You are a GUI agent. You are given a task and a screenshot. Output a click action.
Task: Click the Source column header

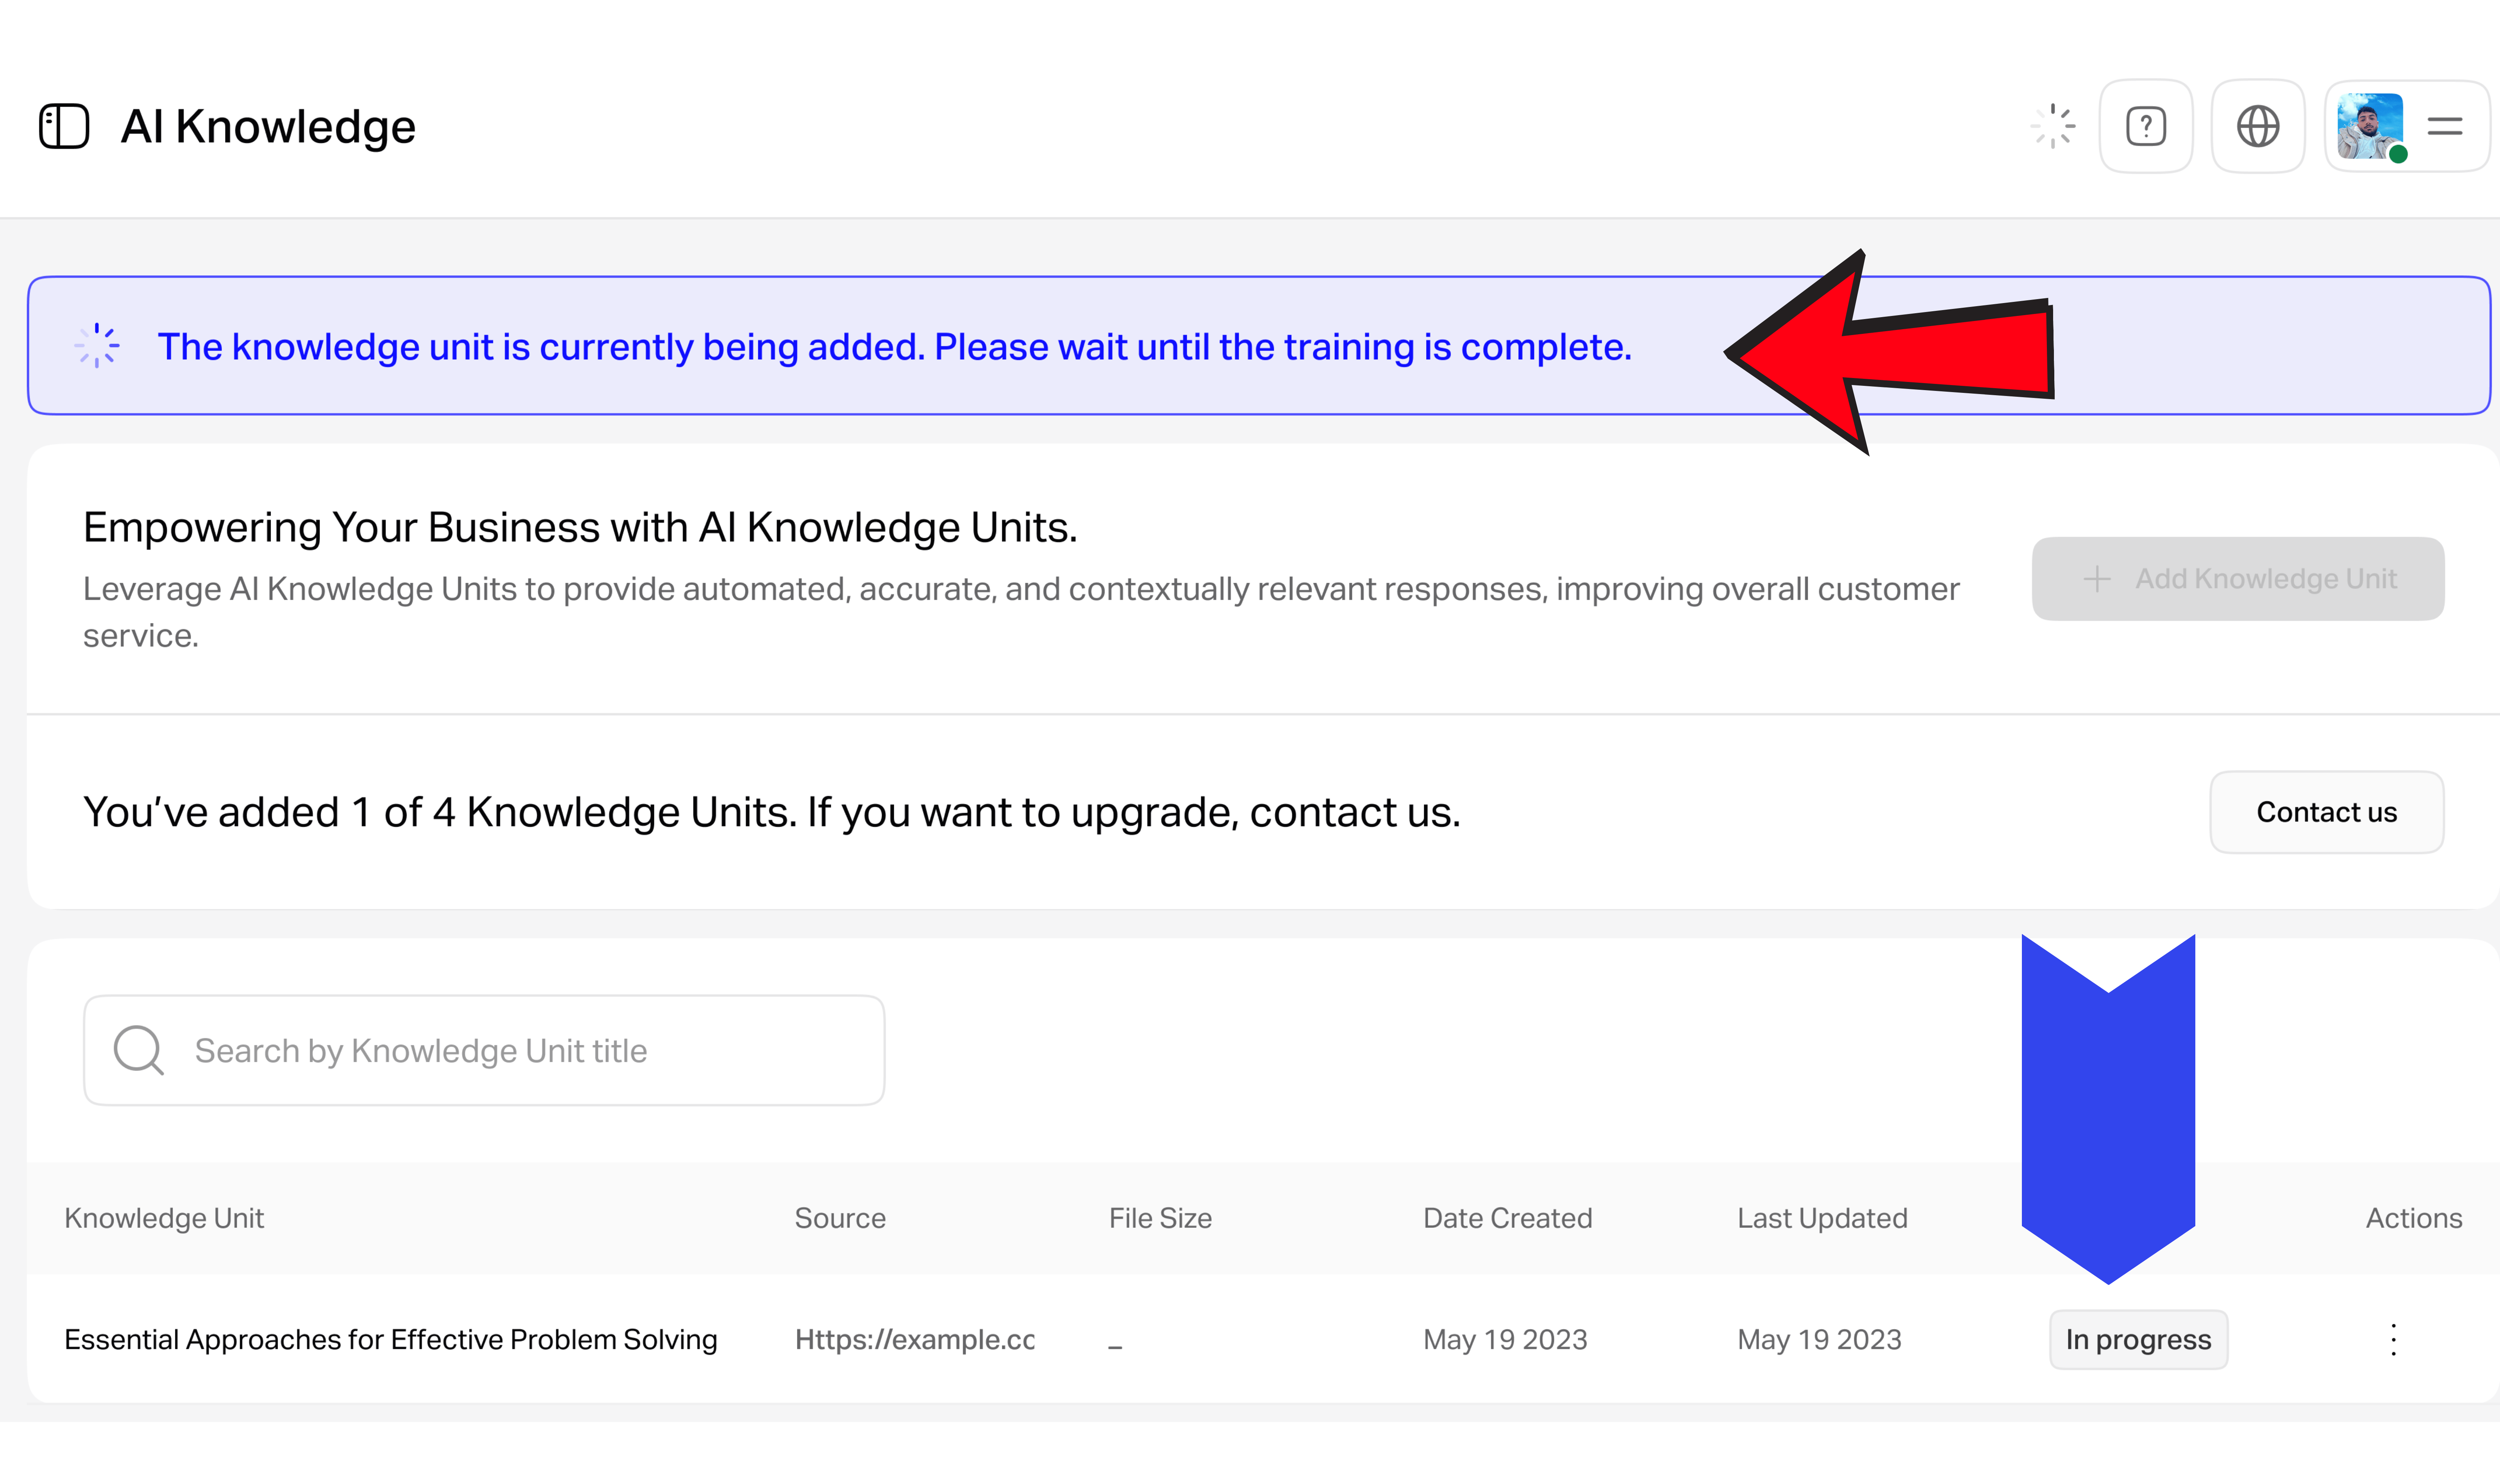[x=840, y=1218]
